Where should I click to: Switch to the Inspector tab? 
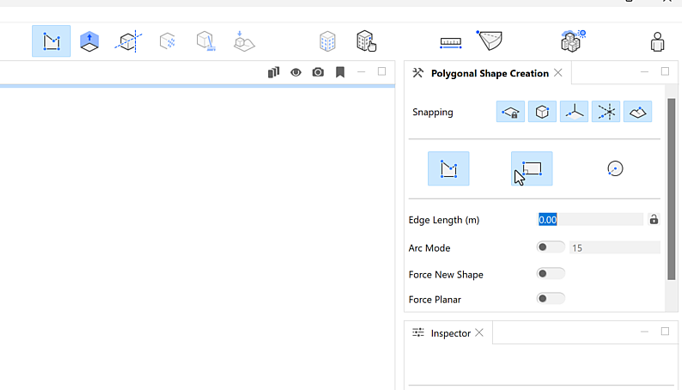451,333
